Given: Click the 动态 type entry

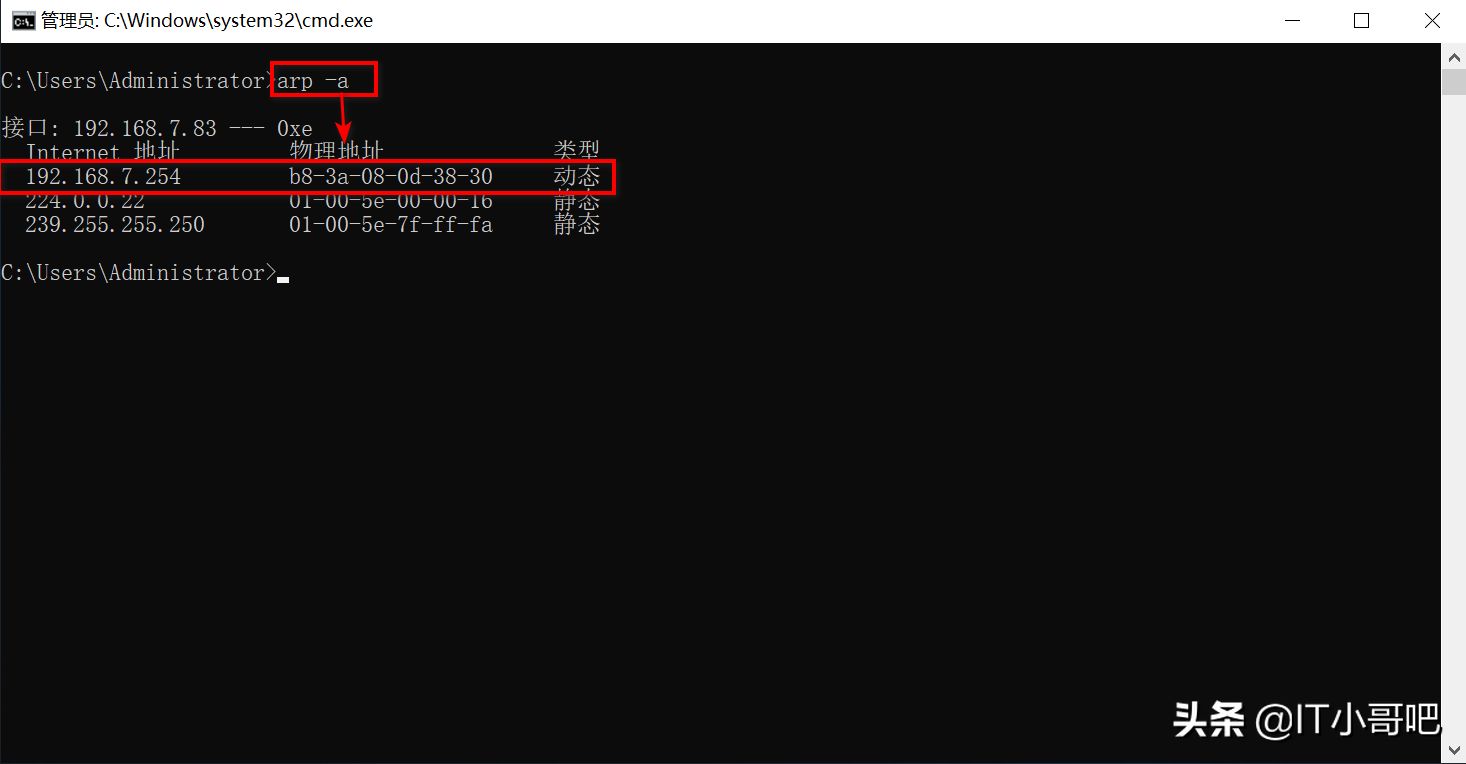Looking at the screenshot, I should [577, 177].
